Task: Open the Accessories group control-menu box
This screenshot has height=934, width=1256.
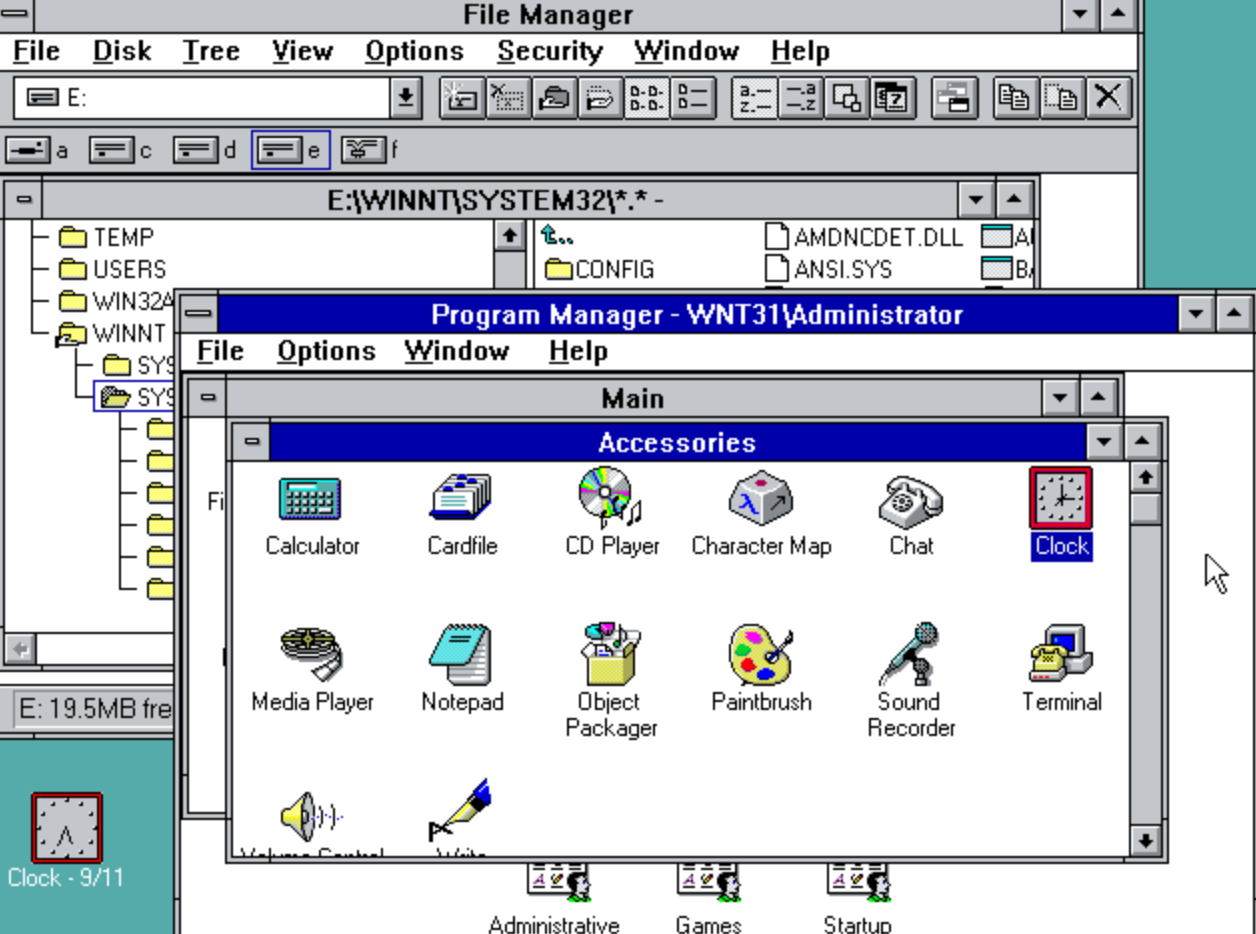Action: (251, 442)
